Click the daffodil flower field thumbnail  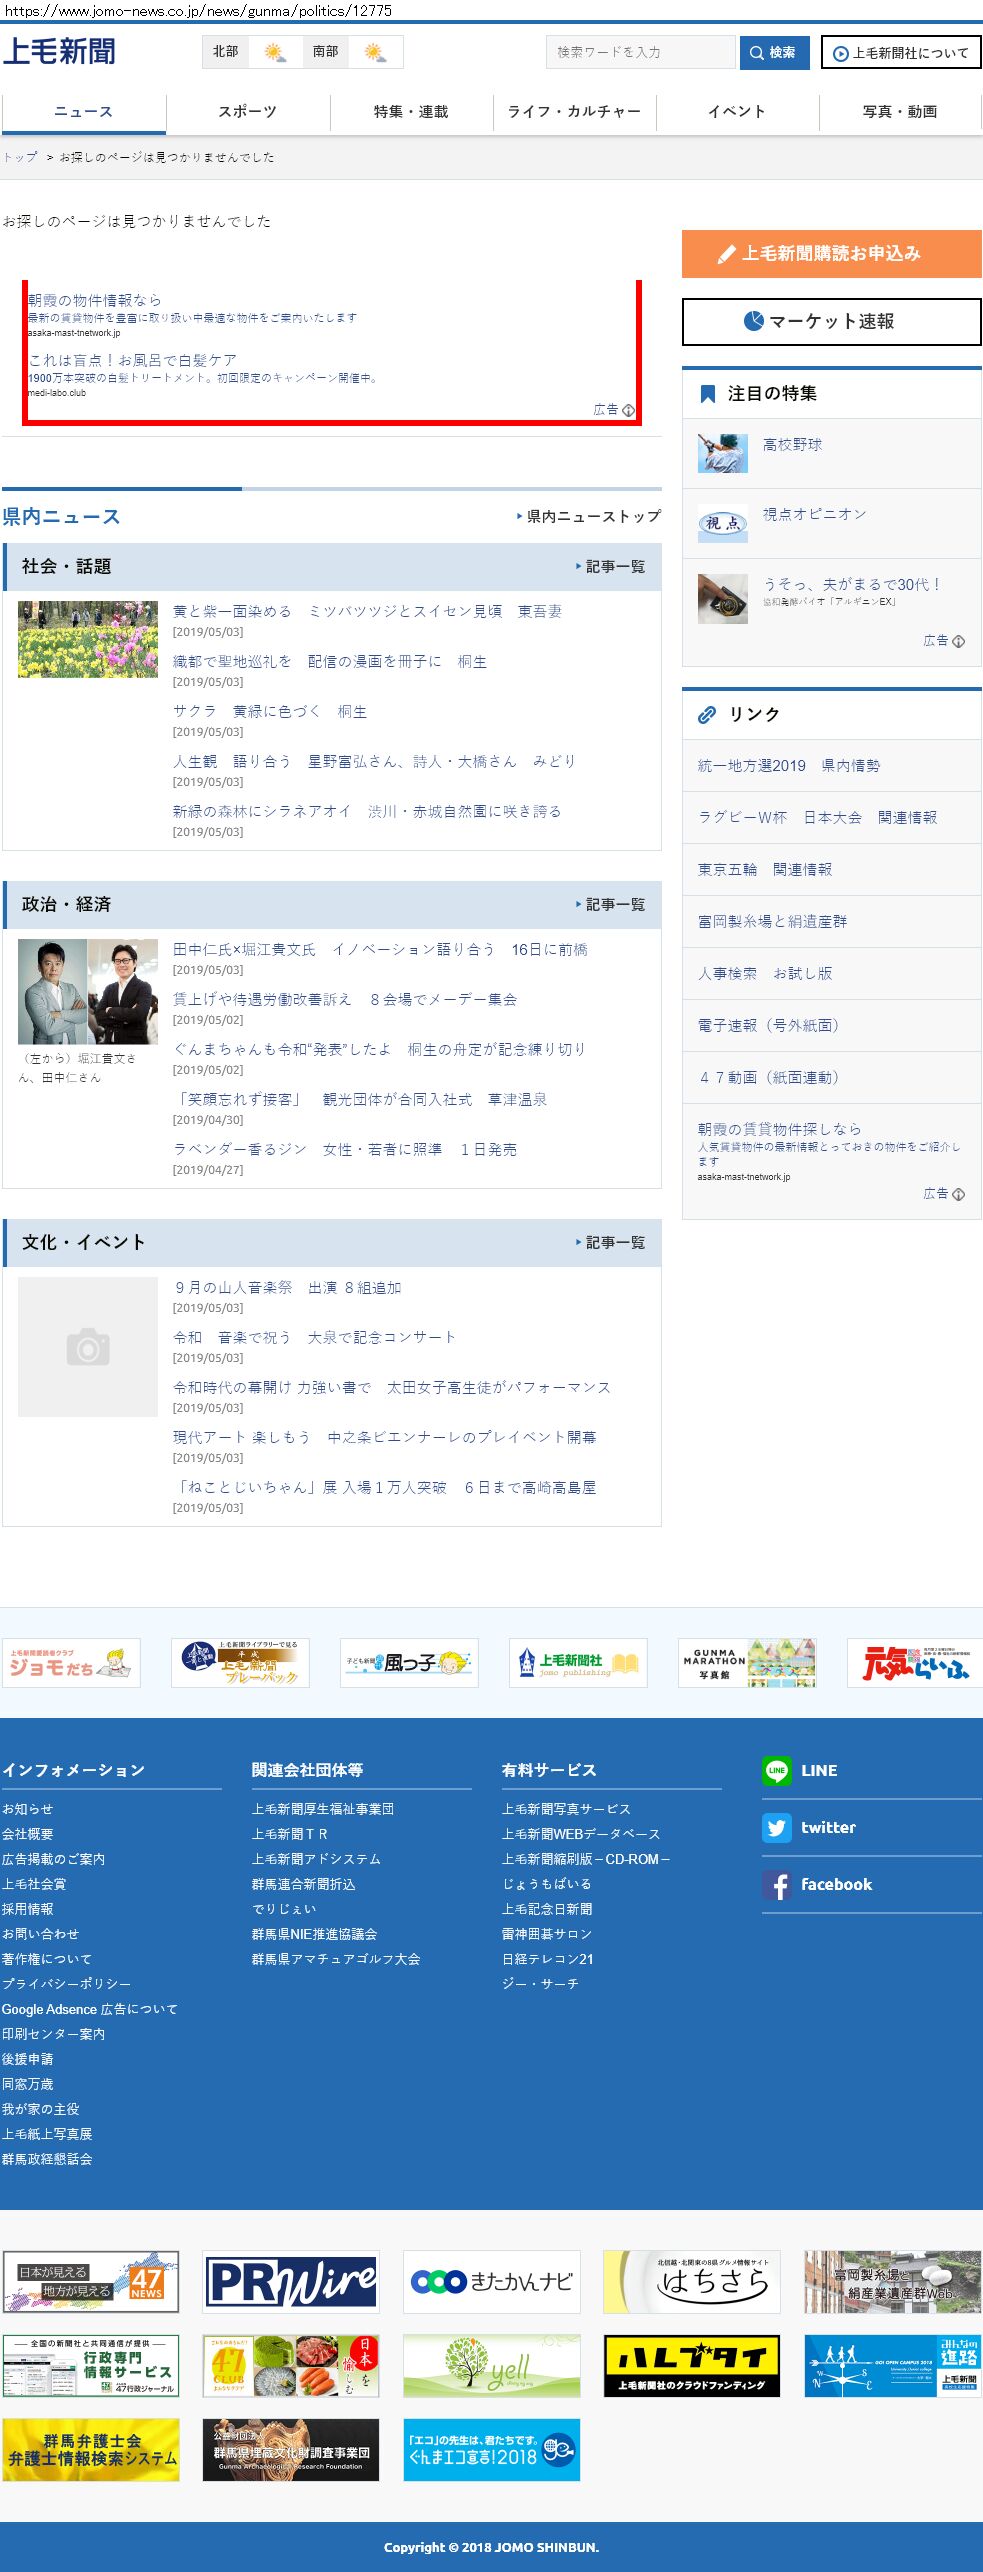point(88,639)
